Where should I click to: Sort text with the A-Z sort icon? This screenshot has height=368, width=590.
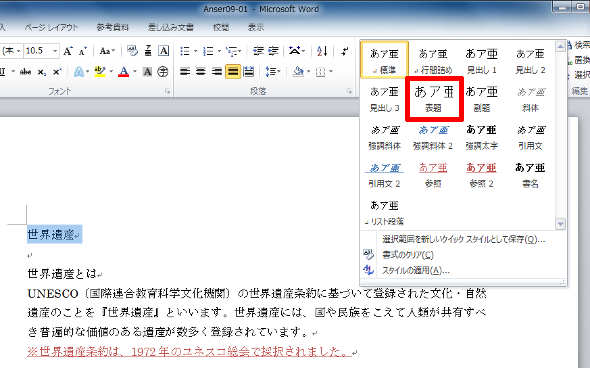322,51
